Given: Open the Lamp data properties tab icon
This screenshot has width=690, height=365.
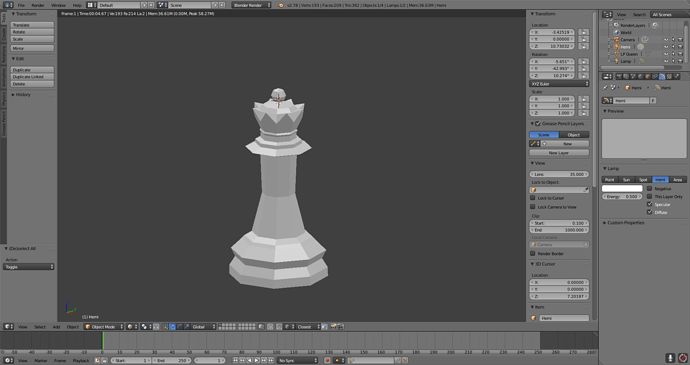Looking at the screenshot, I should [662, 77].
